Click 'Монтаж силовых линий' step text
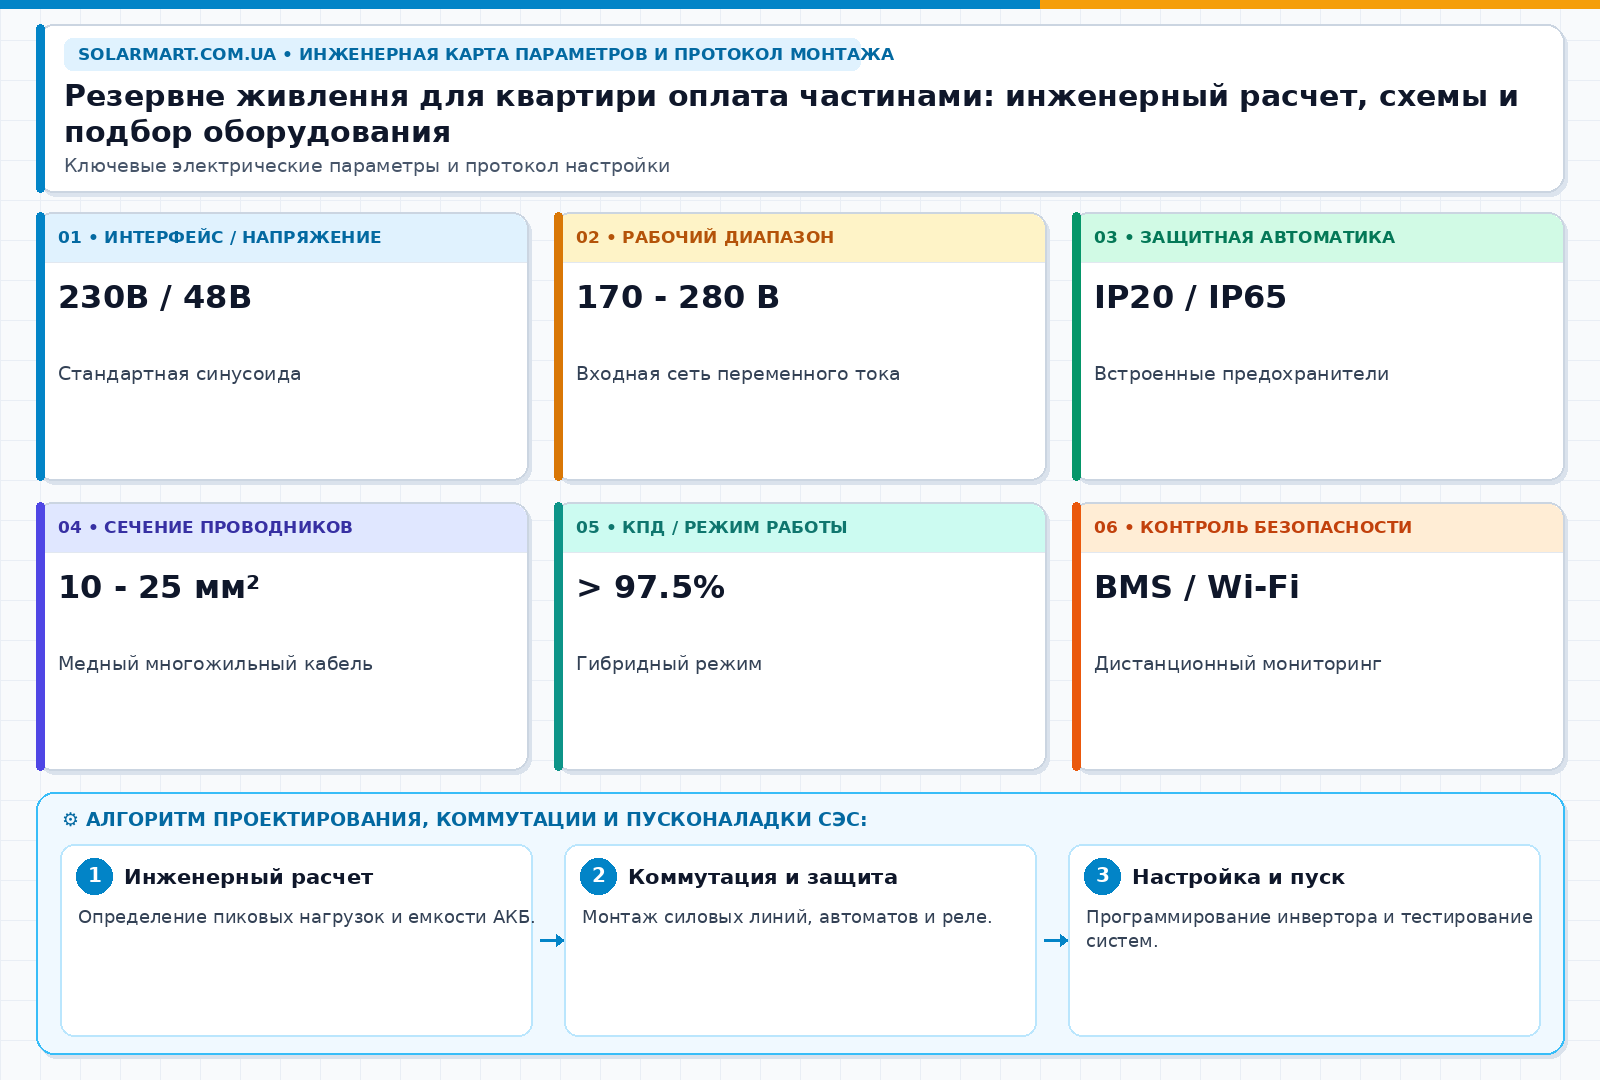This screenshot has width=1600, height=1080. click(787, 917)
